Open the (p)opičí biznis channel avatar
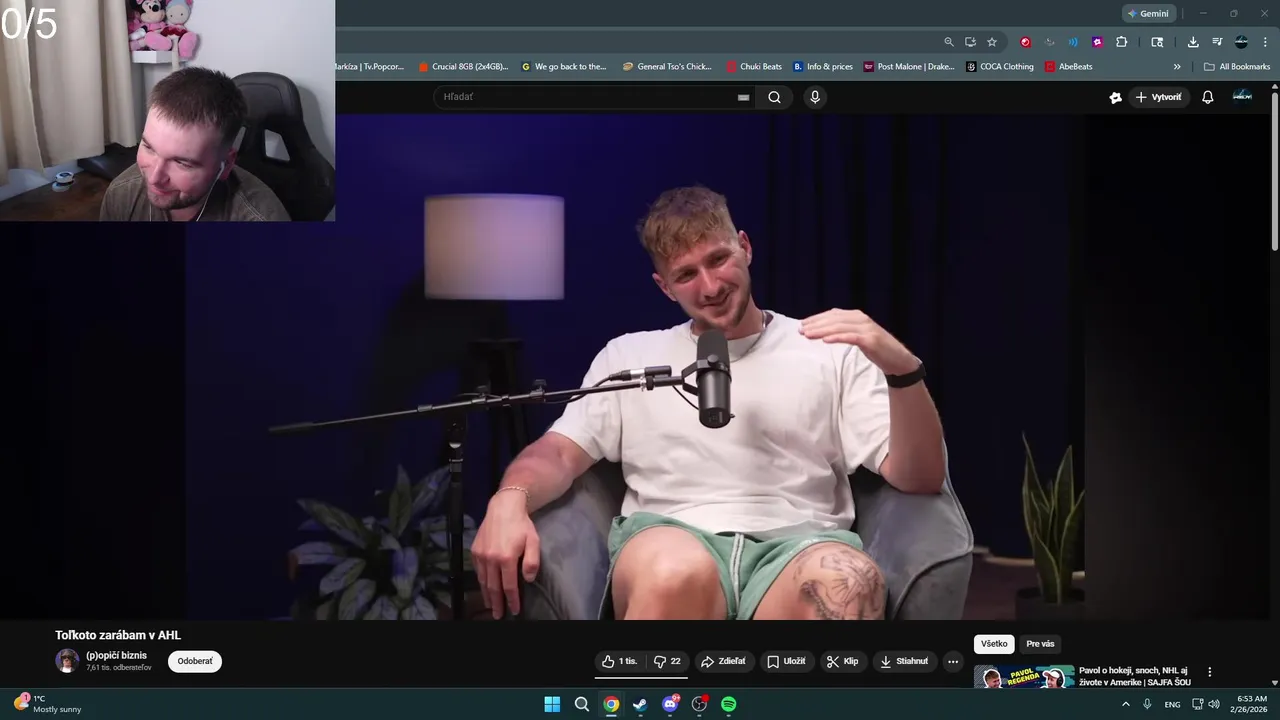The height and width of the screenshot is (720, 1280). pos(67,660)
